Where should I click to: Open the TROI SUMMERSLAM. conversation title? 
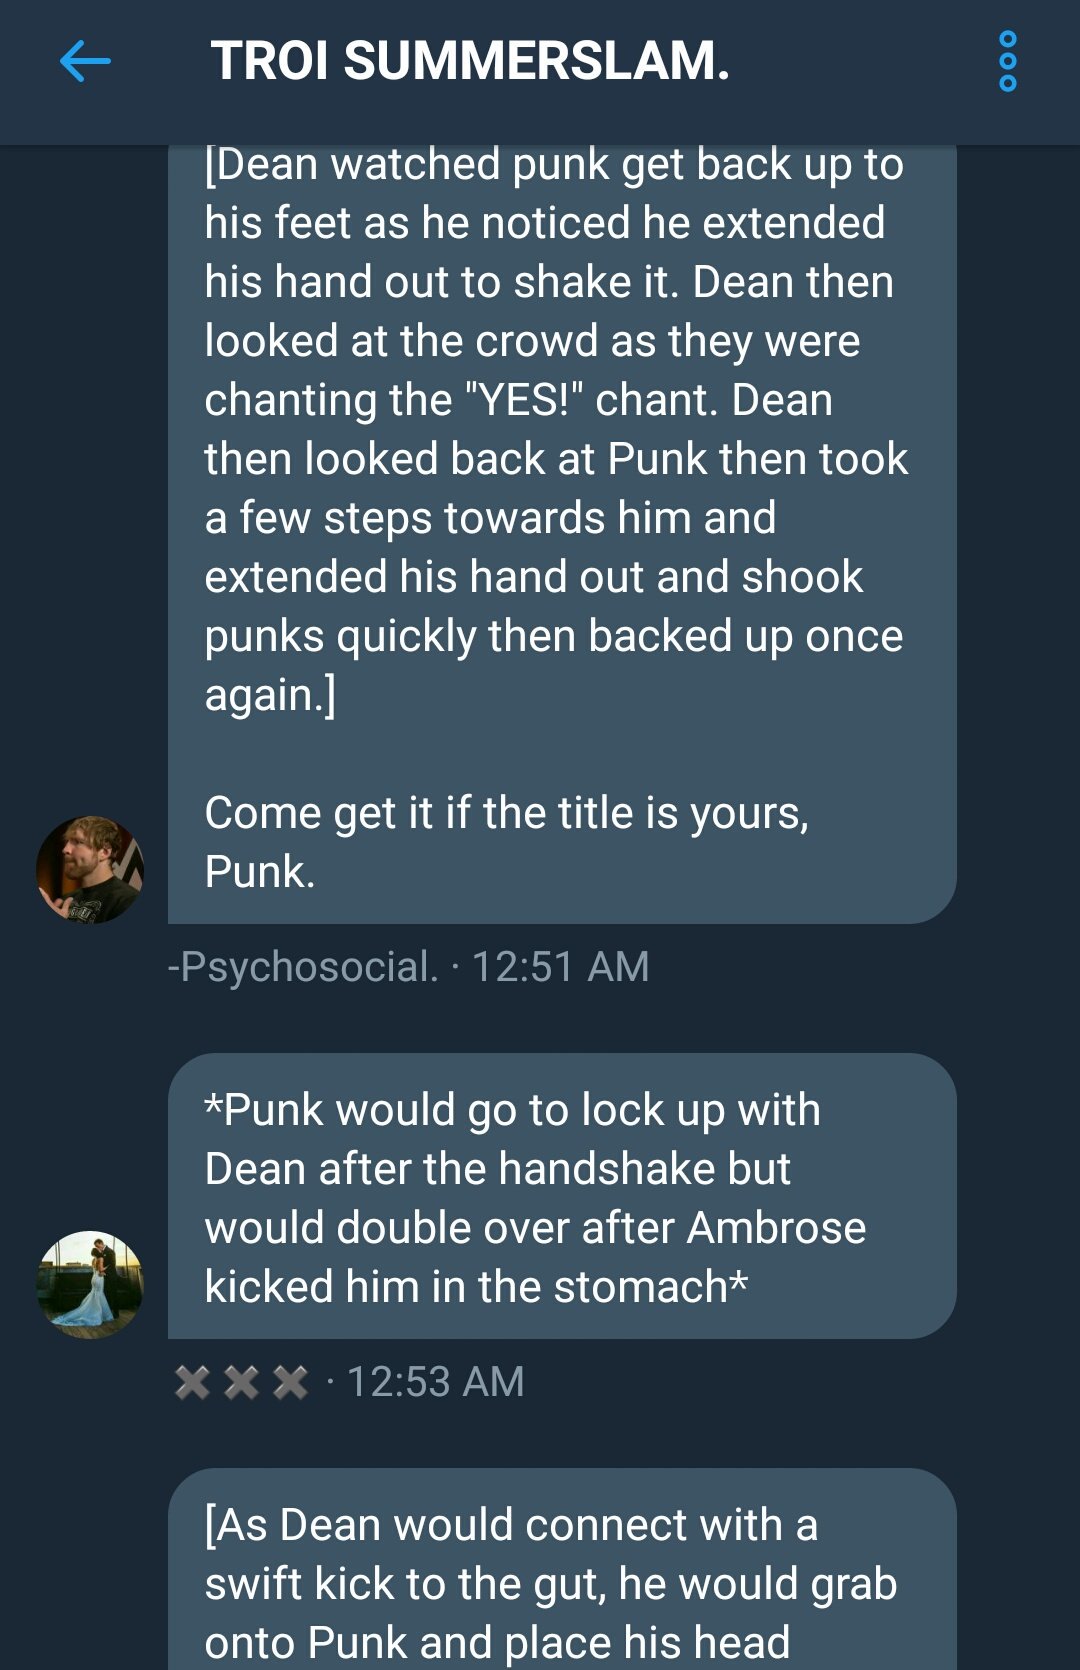click(470, 61)
